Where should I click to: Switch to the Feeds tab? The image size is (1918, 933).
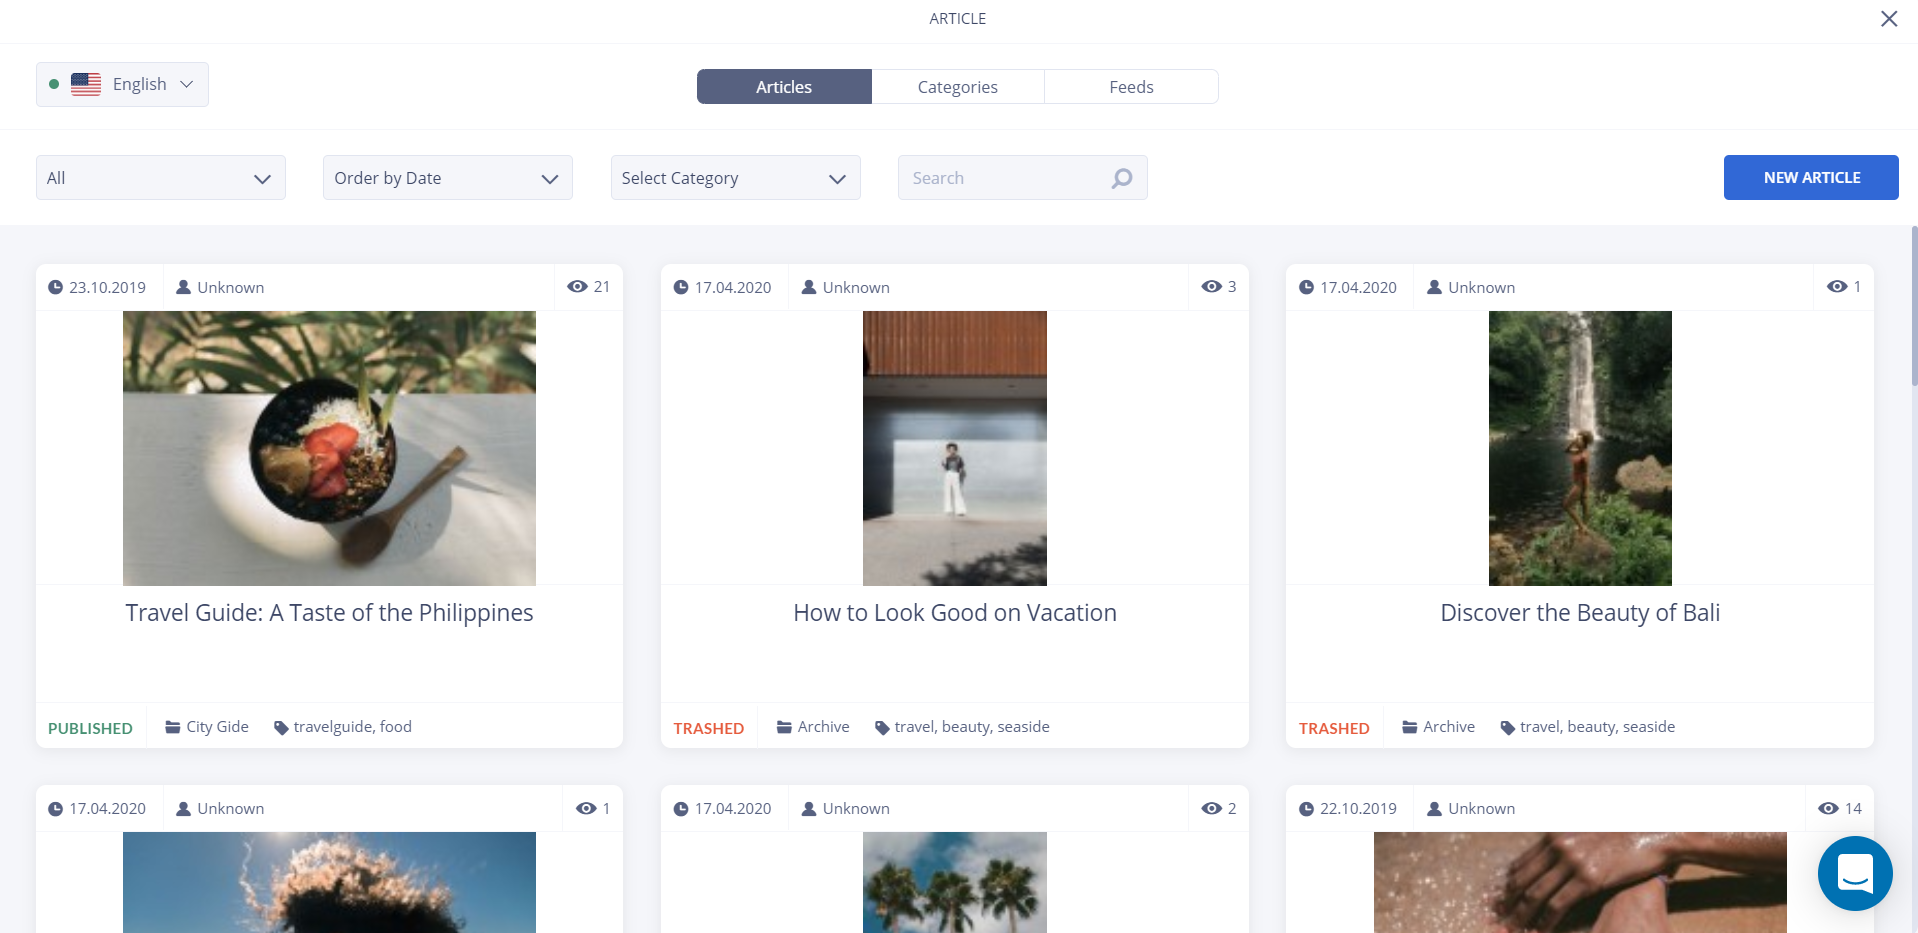tap(1131, 87)
